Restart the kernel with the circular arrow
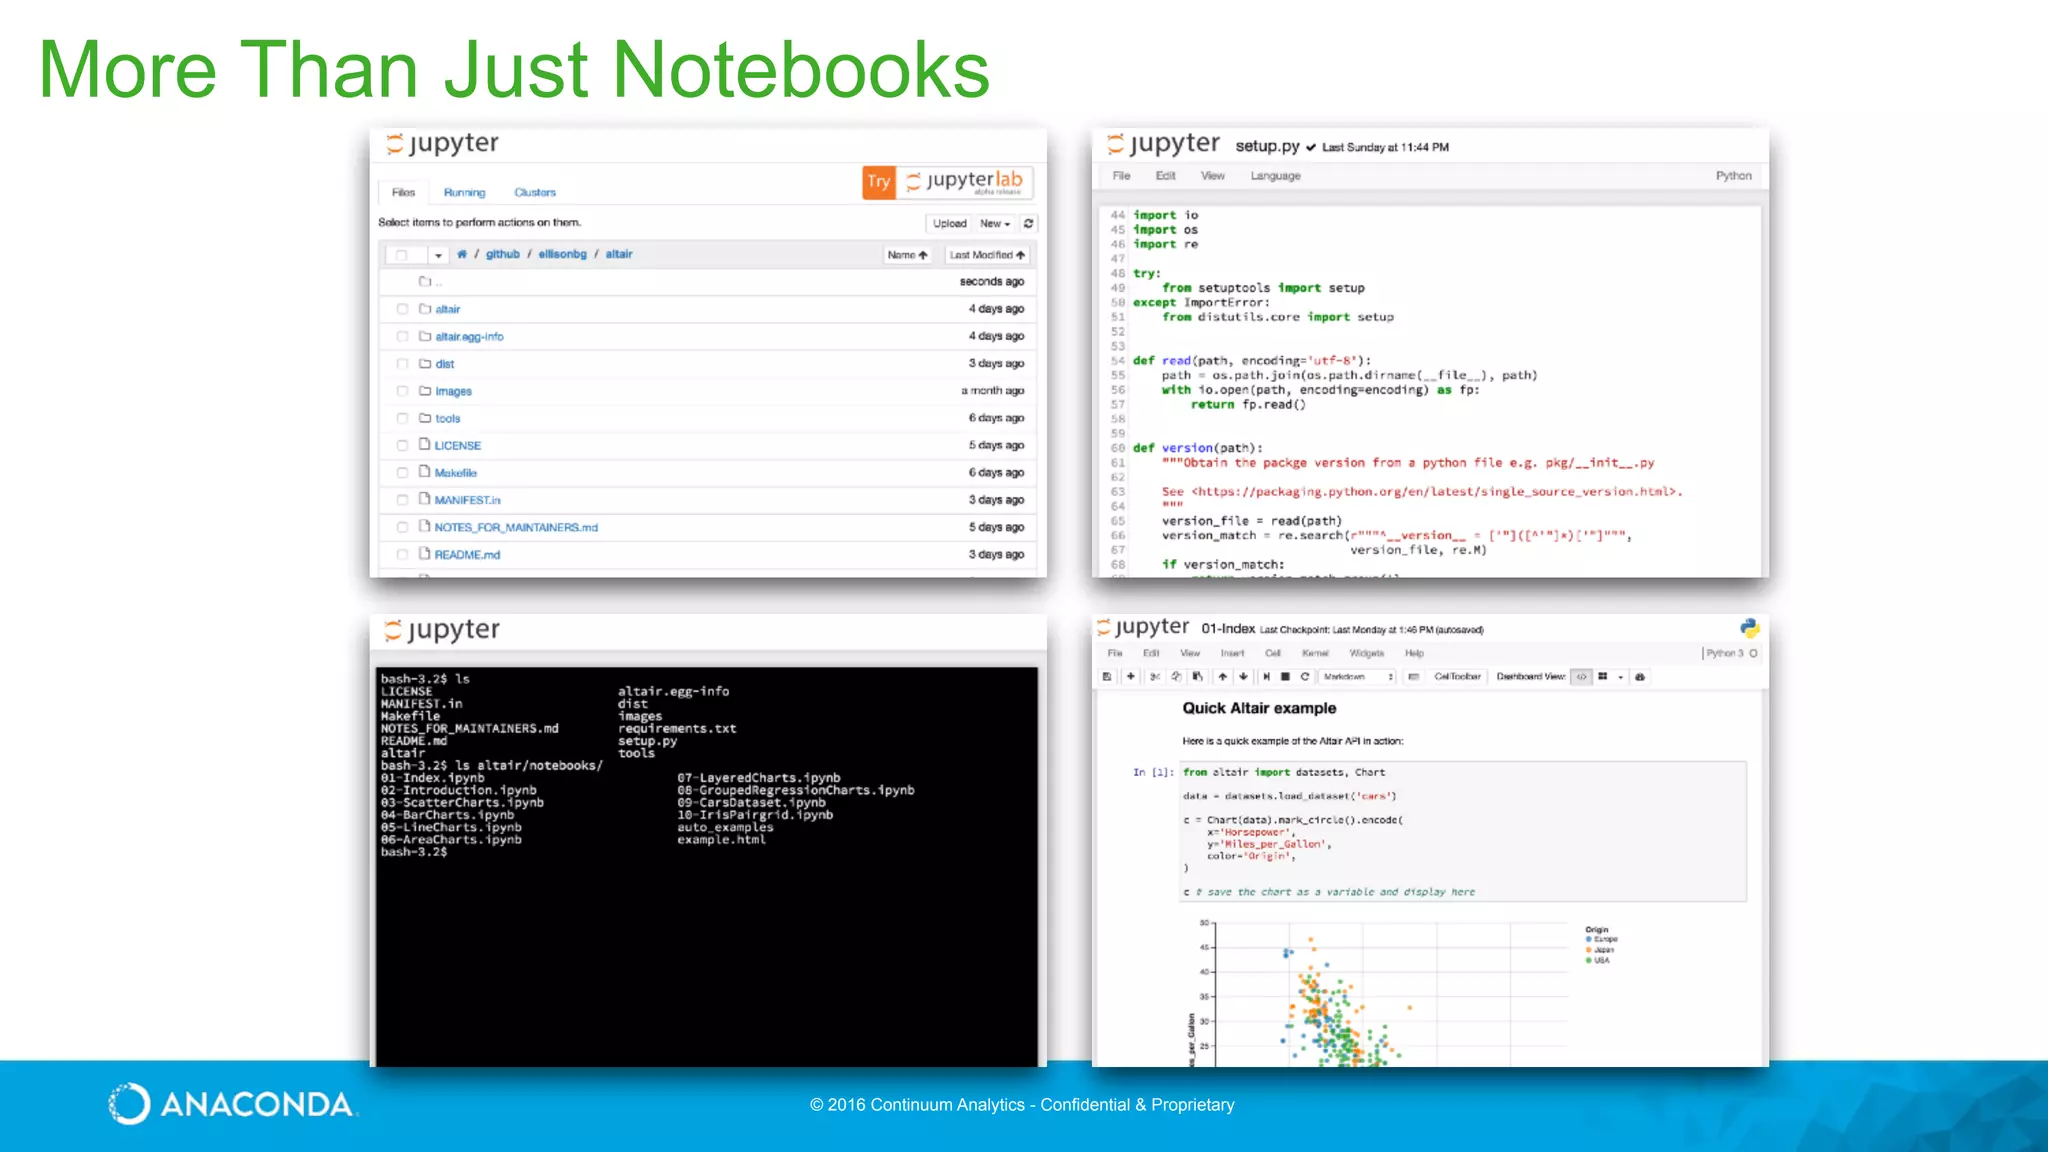This screenshot has height=1152, width=2048. click(1305, 677)
